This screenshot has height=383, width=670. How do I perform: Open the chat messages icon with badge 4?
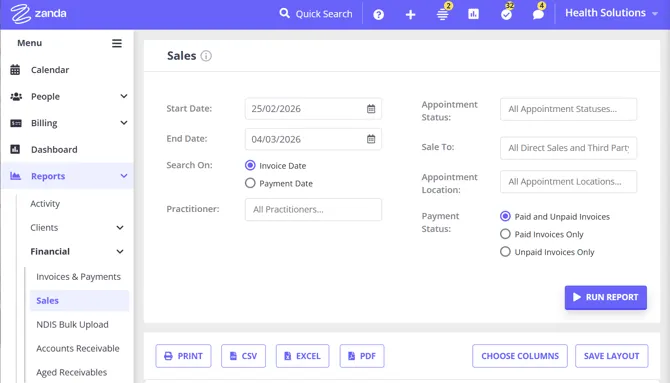(x=538, y=15)
